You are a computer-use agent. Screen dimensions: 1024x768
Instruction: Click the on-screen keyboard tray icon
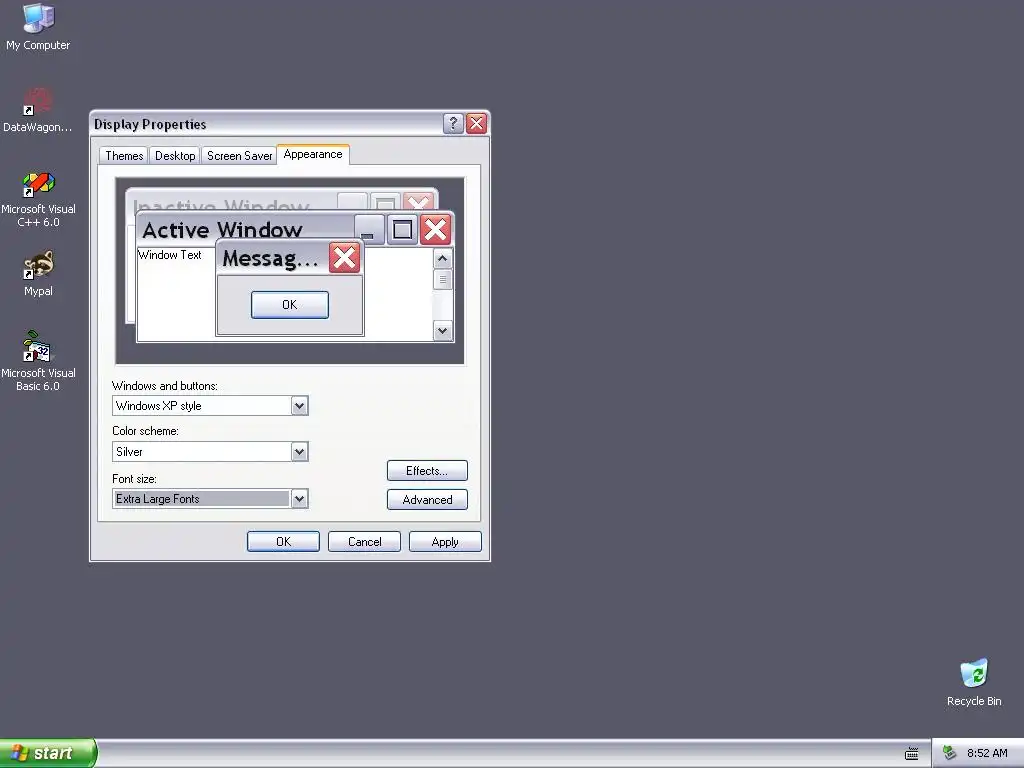pyautogui.click(x=912, y=754)
